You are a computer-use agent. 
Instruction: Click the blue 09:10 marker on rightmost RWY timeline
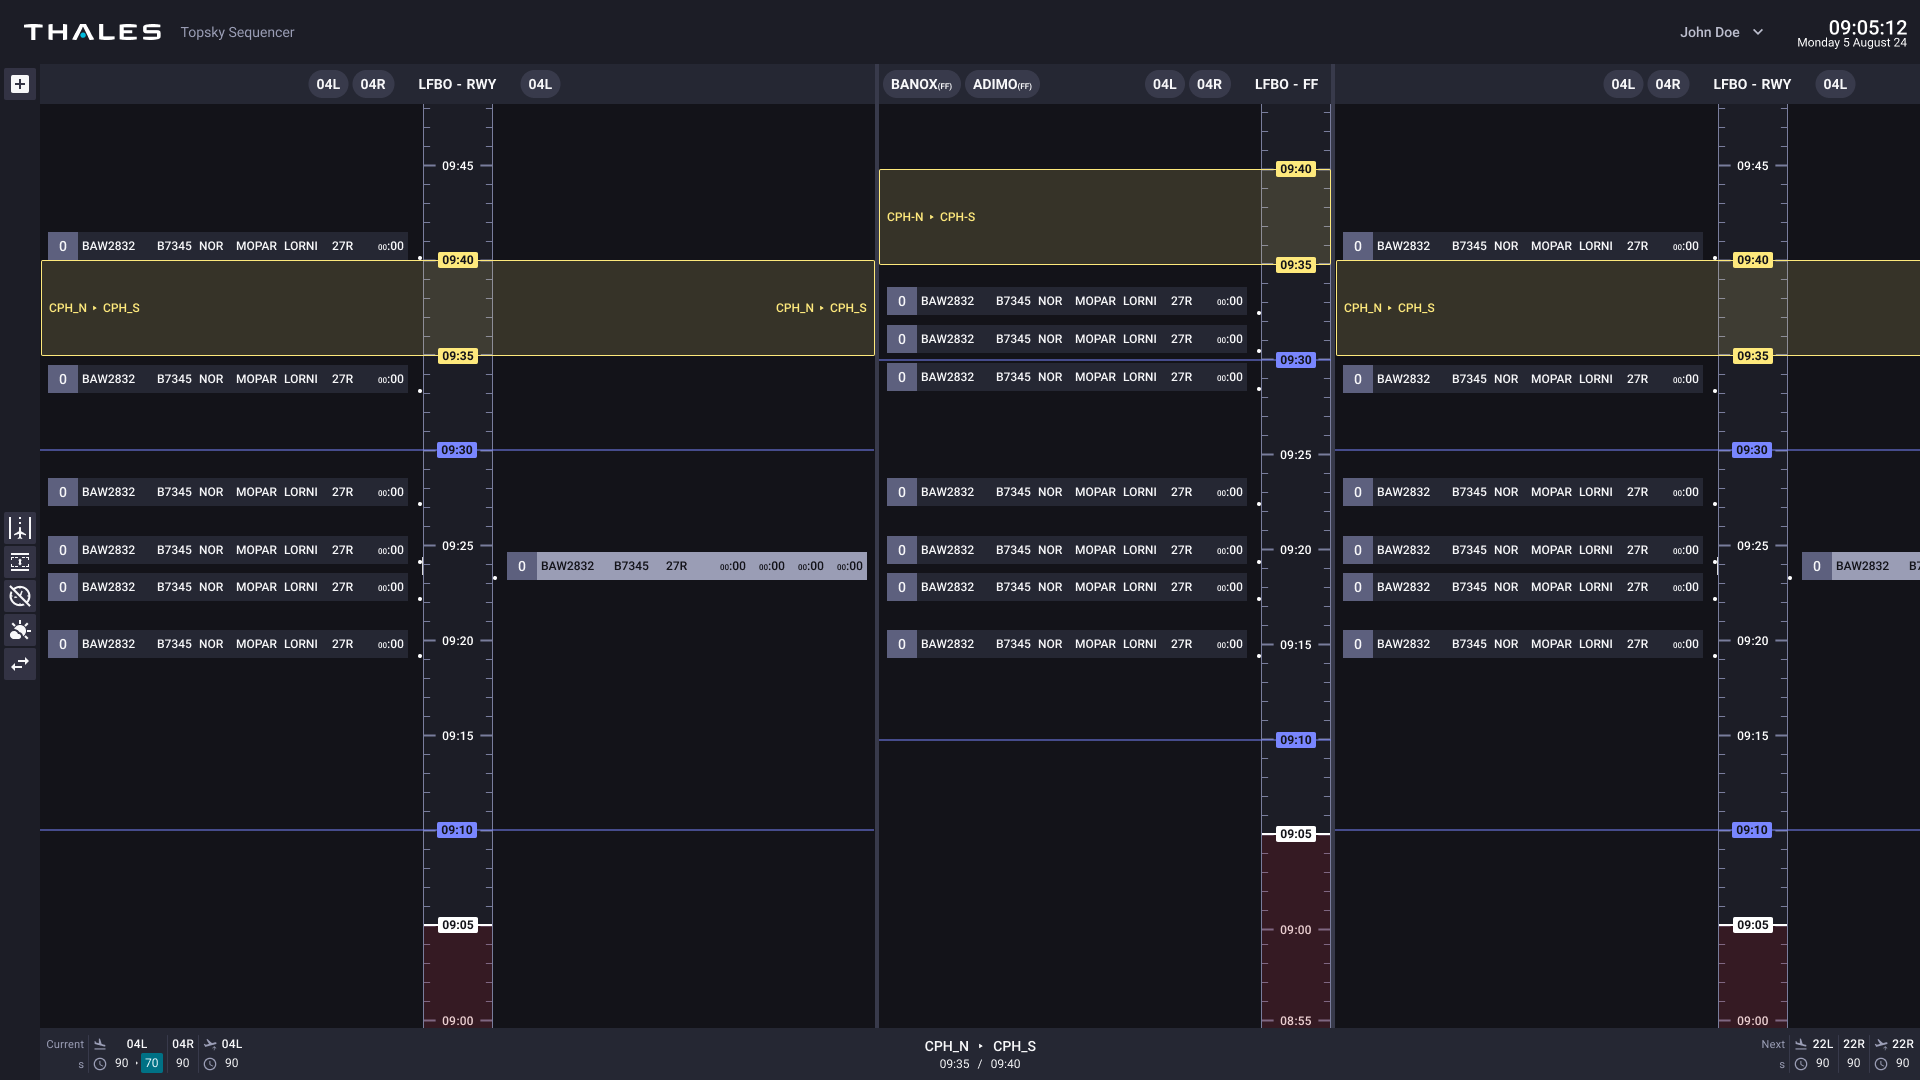tap(1751, 830)
